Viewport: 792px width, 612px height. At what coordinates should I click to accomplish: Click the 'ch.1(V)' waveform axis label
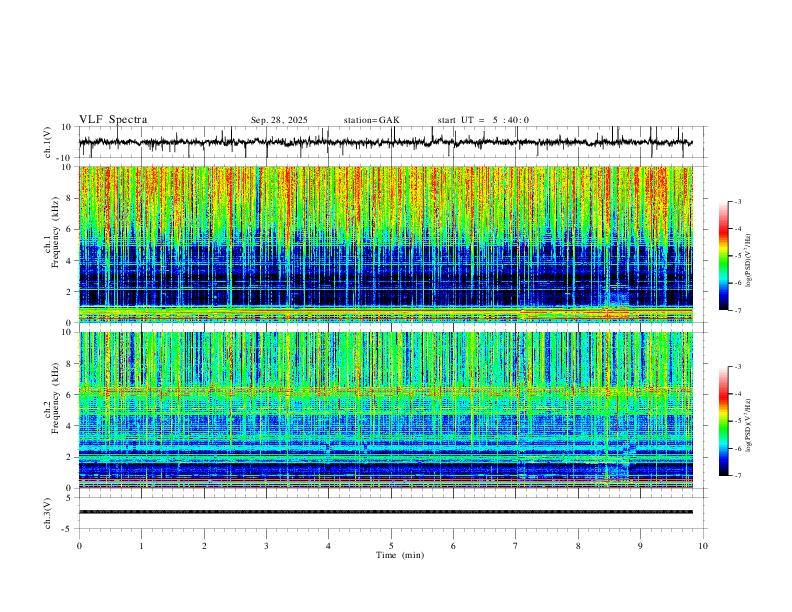pos(48,142)
